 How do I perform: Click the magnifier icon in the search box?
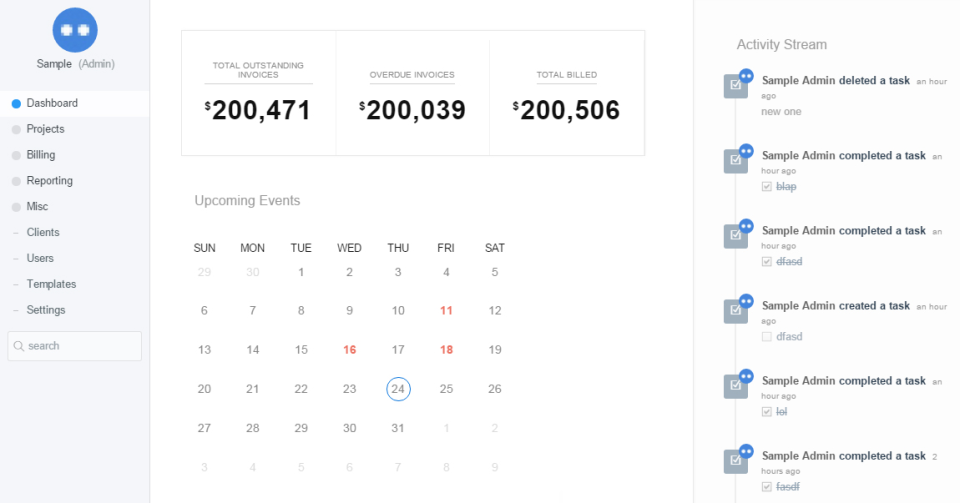(18, 346)
